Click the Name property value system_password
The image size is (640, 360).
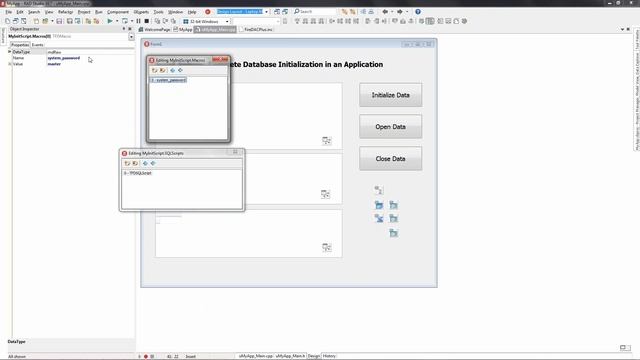click(64, 58)
